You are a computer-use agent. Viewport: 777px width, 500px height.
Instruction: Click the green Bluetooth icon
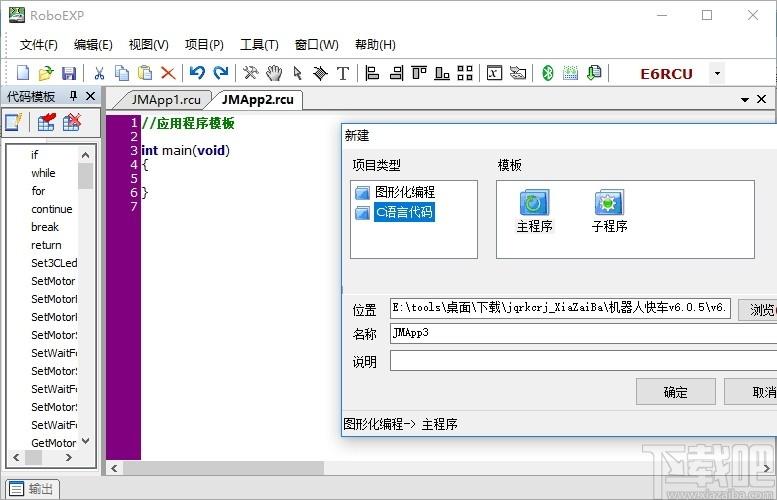tap(548, 73)
